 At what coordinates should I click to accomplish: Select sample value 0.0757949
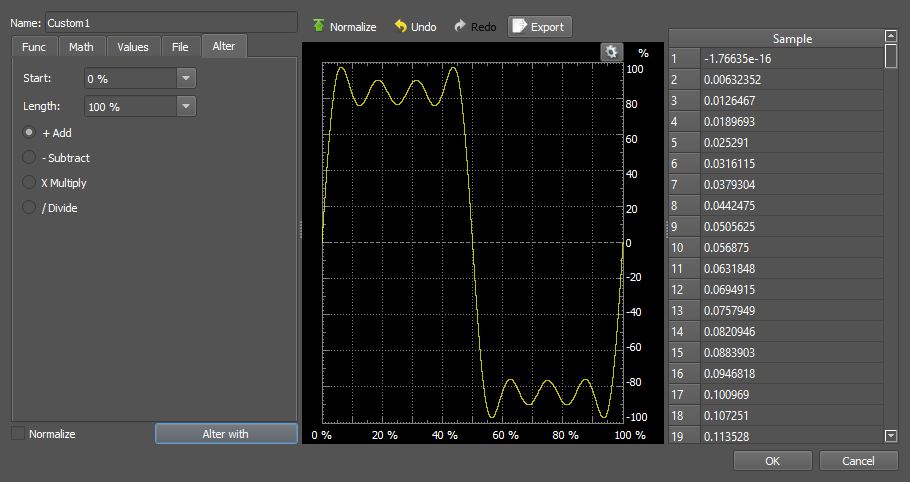[792, 311]
